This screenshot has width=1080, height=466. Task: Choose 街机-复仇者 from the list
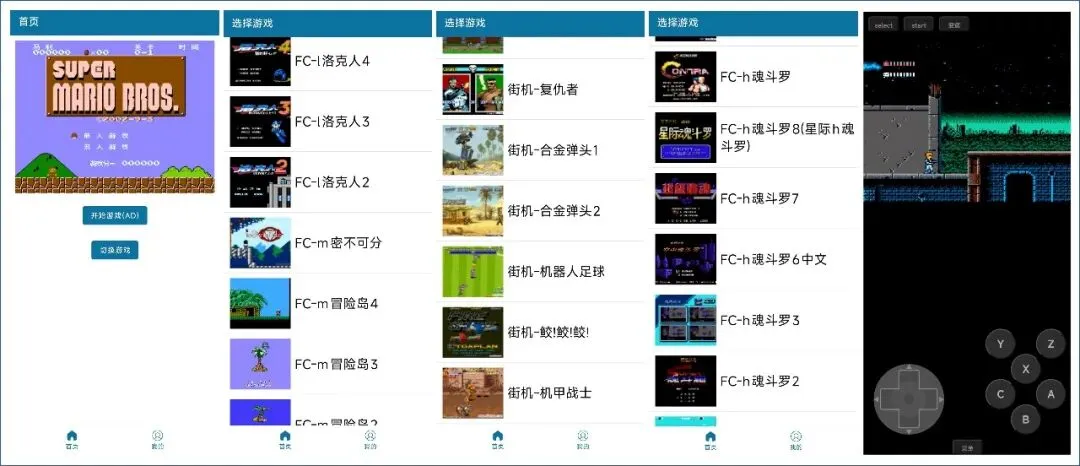pyautogui.click(x=539, y=89)
